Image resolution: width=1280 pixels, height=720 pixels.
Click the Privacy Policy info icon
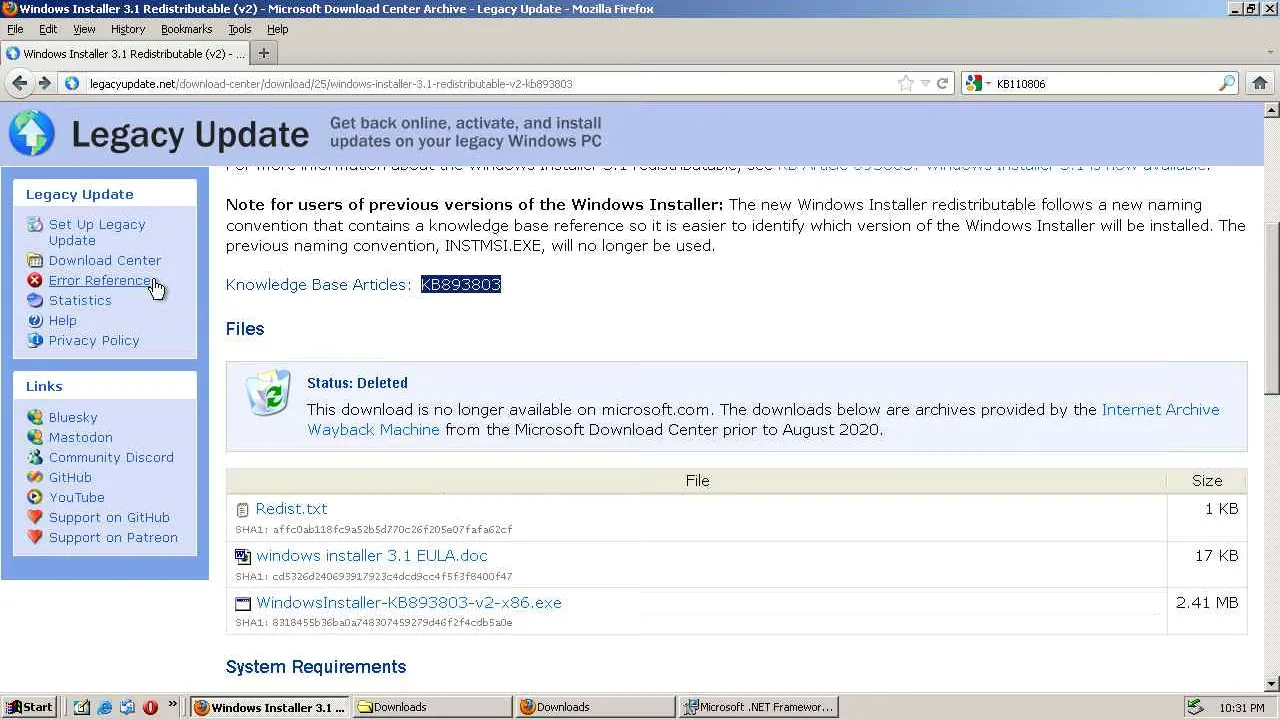(x=35, y=340)
